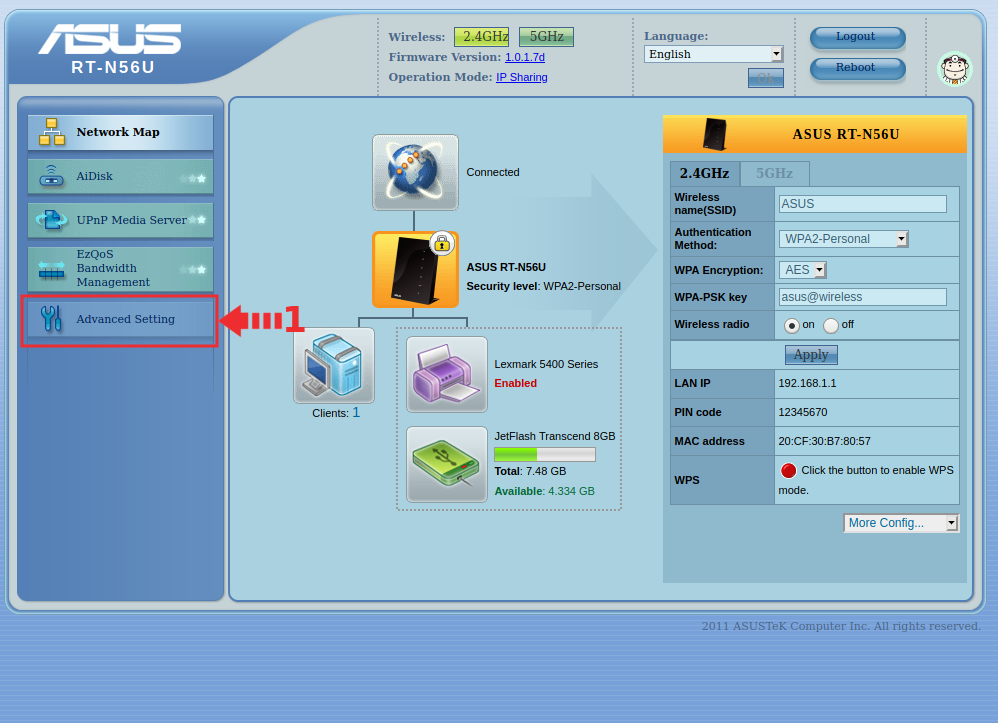
Task: Click the JetFlash USB drive icon
Action: click(x=447, y=464)
